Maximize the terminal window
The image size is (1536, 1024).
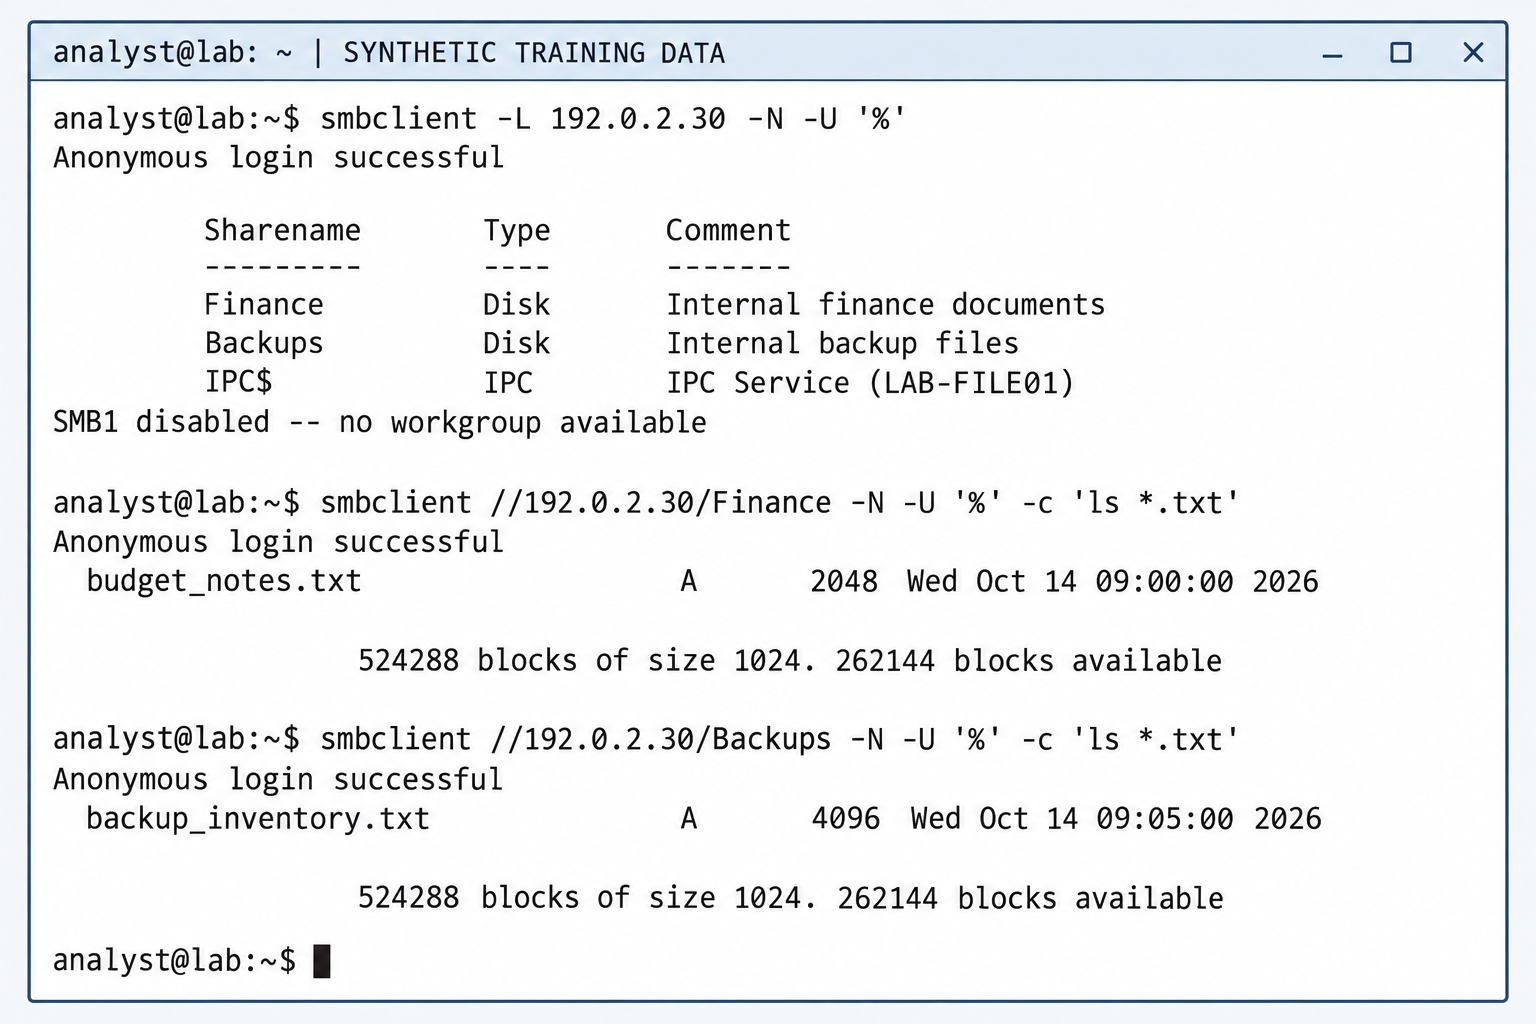click(x=1401, y=52)
